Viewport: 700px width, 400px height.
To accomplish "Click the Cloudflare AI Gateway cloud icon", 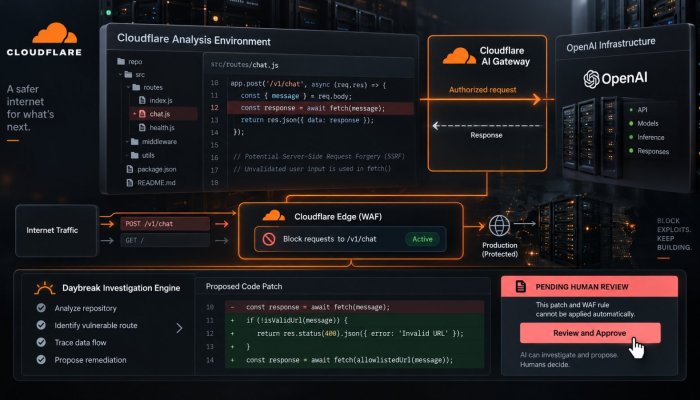I will click(x=459, y=57).
